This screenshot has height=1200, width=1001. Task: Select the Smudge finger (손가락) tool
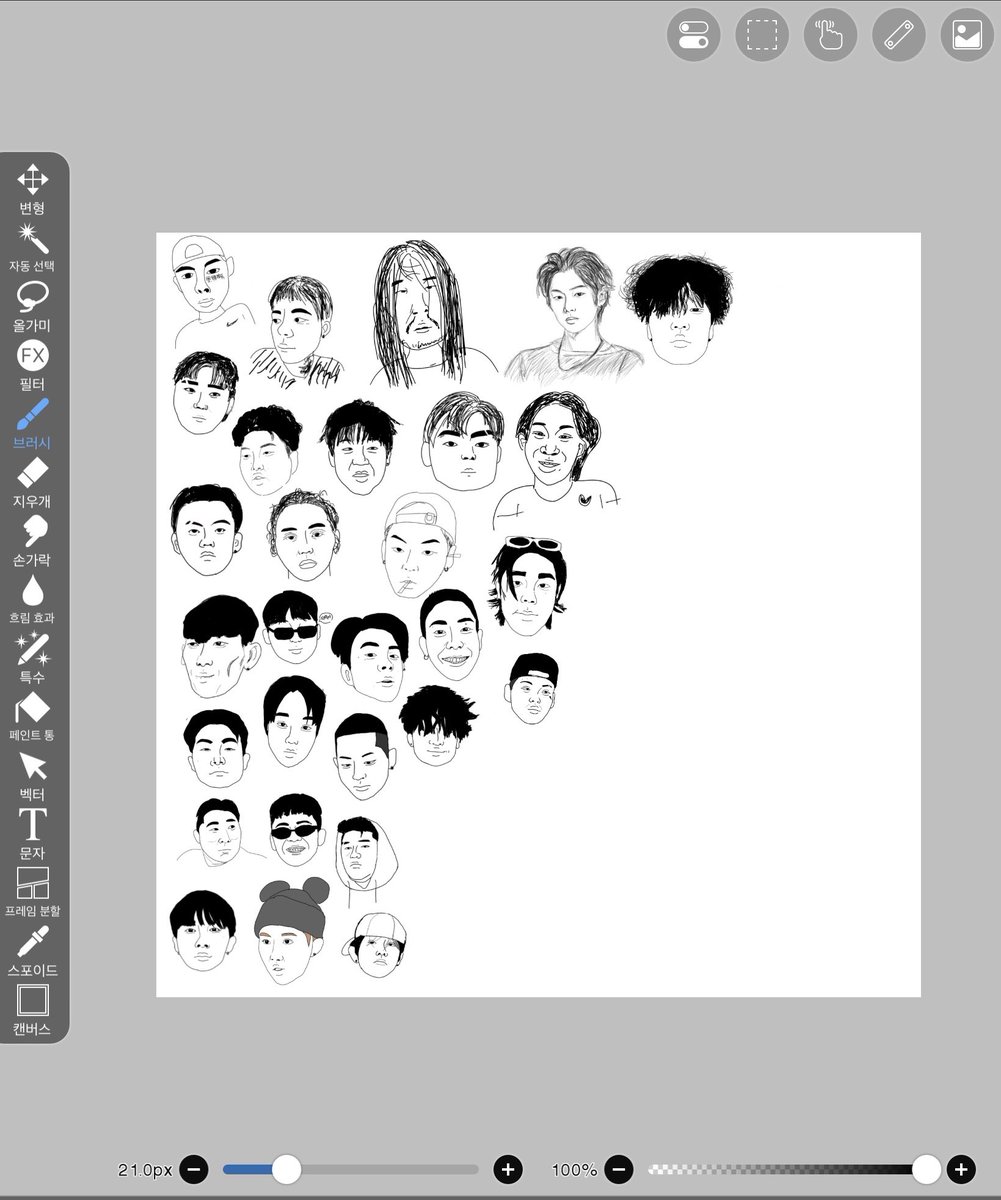(33, 541)
